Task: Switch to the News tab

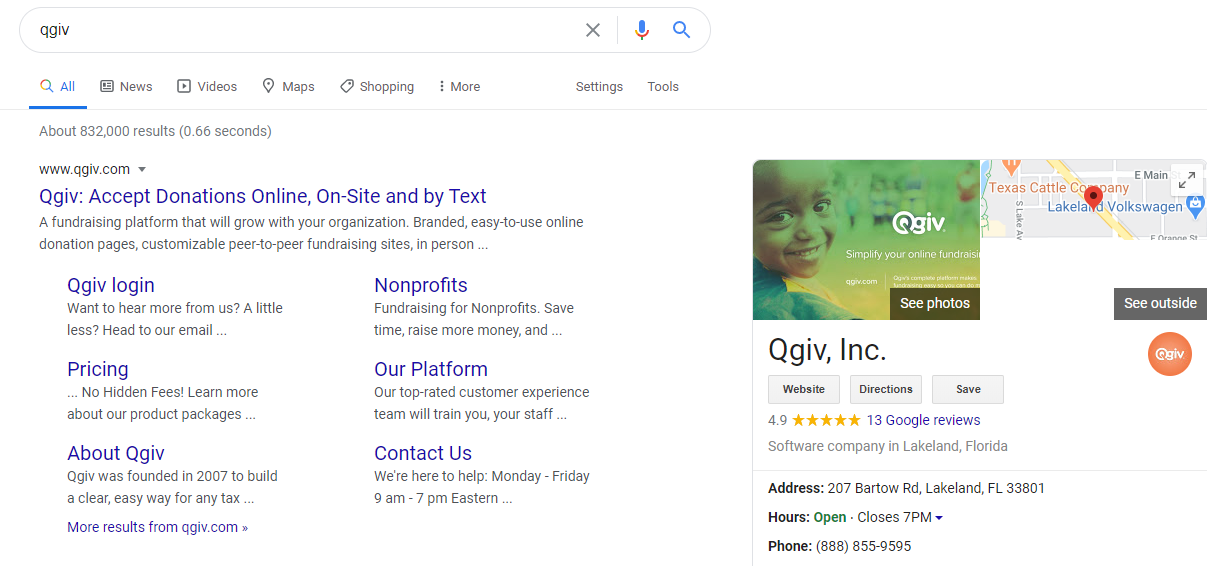Action: tap(127, 87)
